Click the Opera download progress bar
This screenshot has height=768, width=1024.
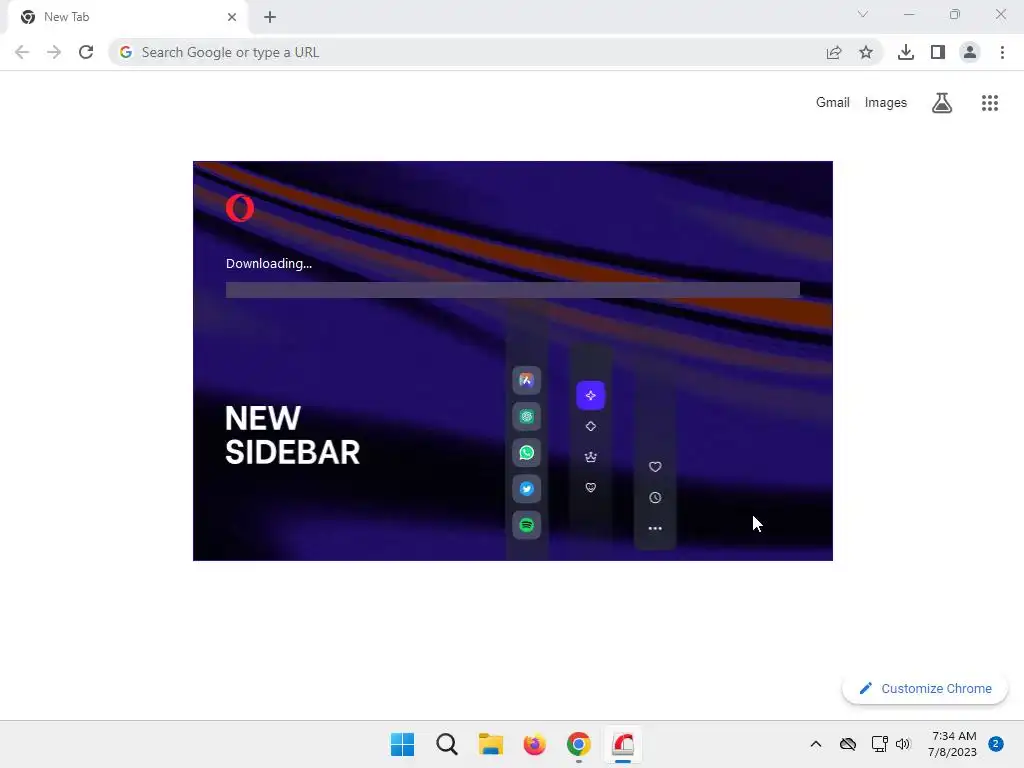(x=513, y=290)
